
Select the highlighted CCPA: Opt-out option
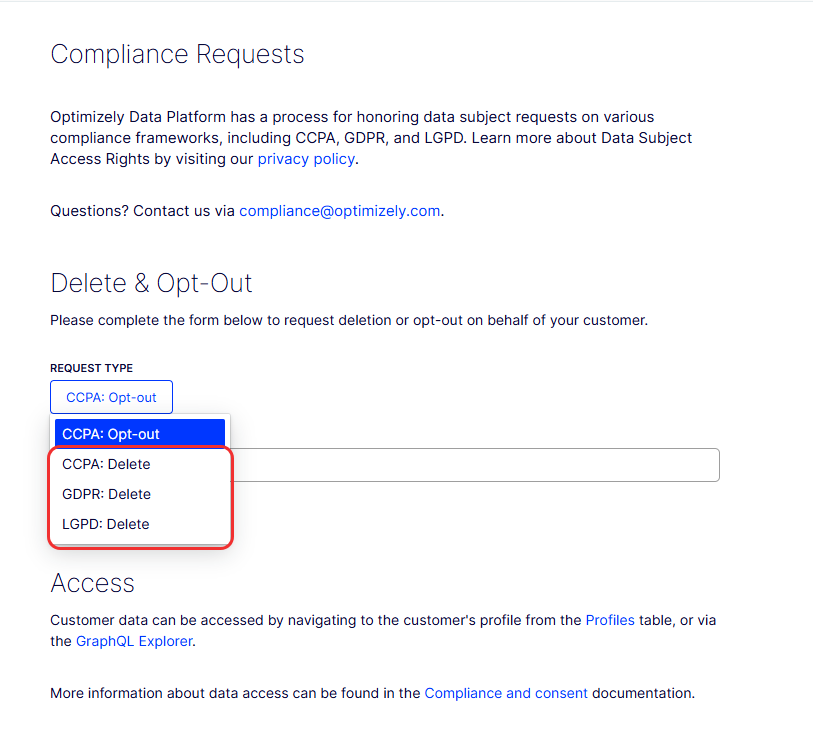tap(140, 434)
